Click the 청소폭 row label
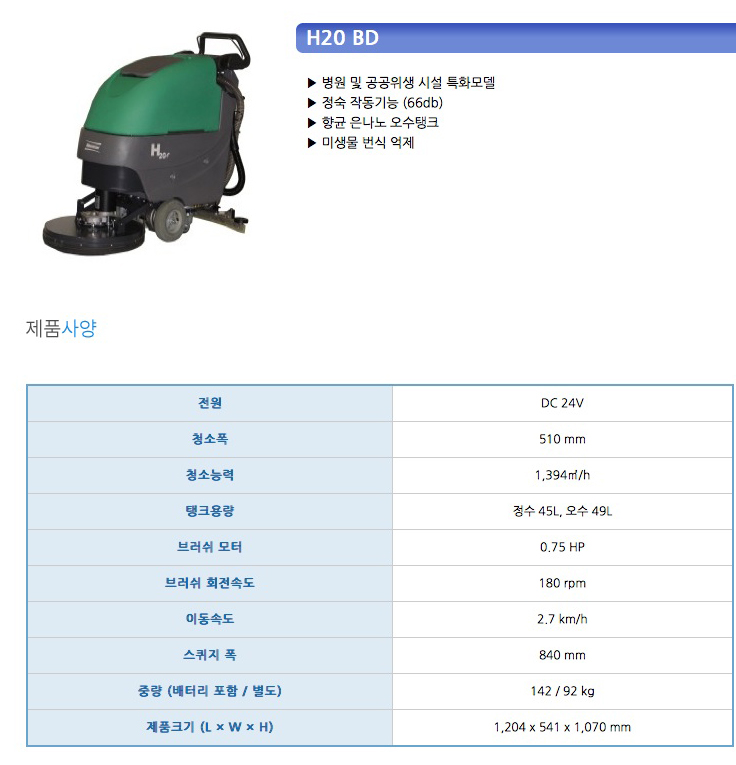The width and height of the screenshot is (736, 765). pyautogui.click(x=210, y=439)
